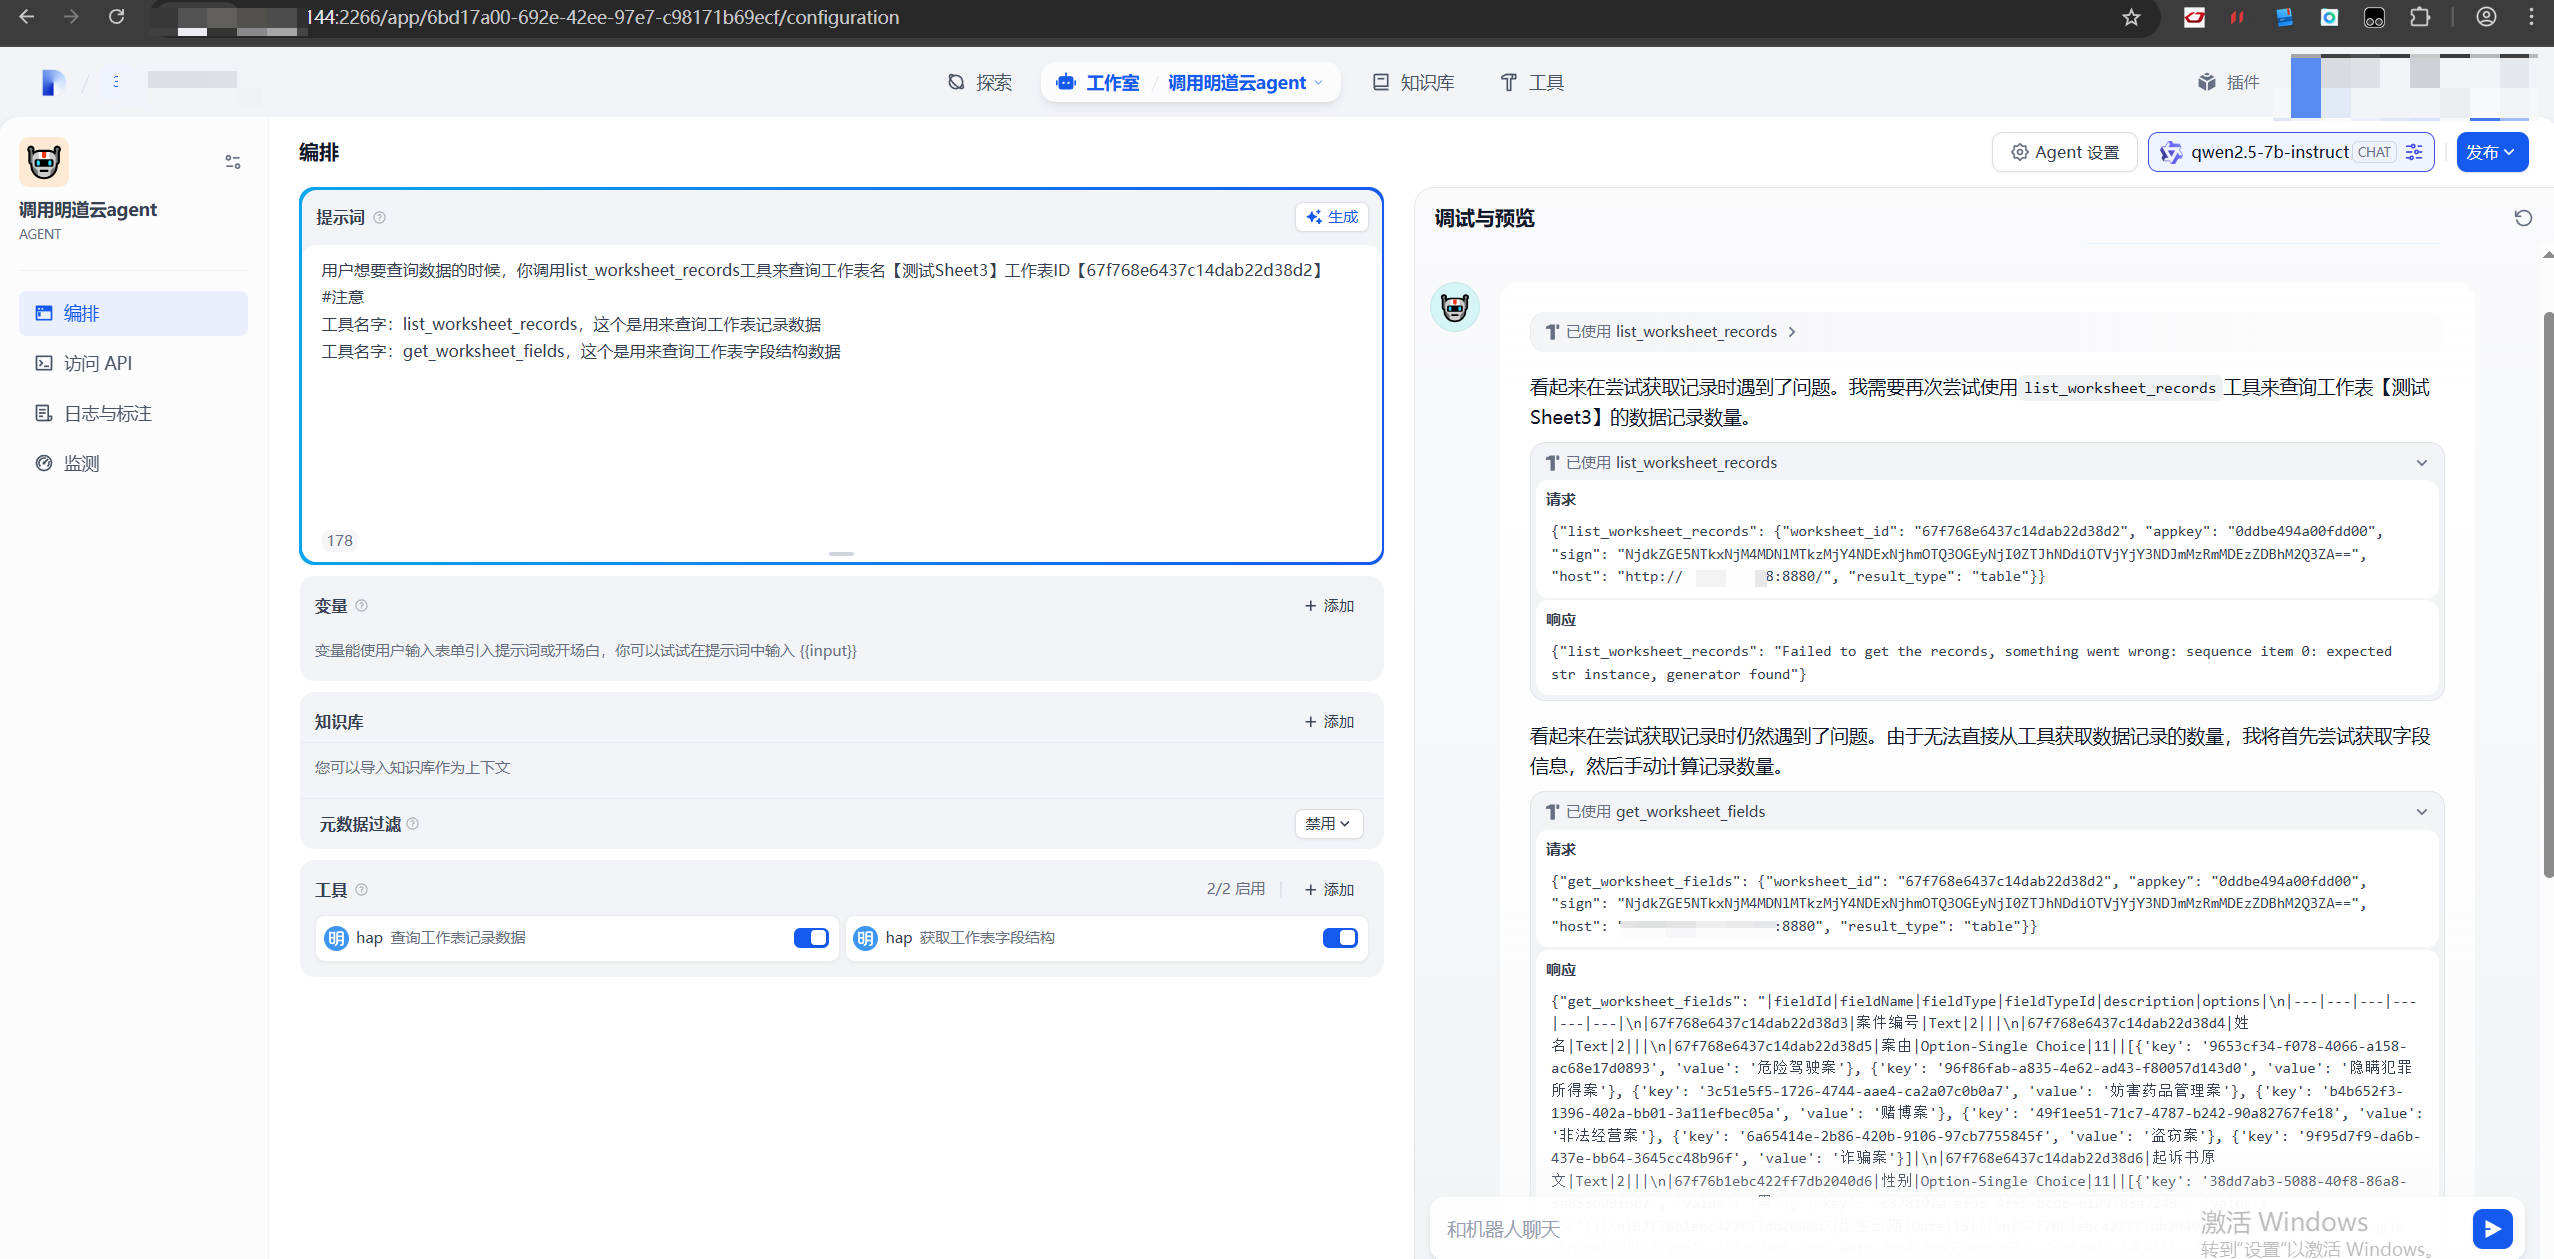Open the 监测 monitoring sidebar section
The width and height of the screenshot is (2554, 1259).
[x=81, y=463]
